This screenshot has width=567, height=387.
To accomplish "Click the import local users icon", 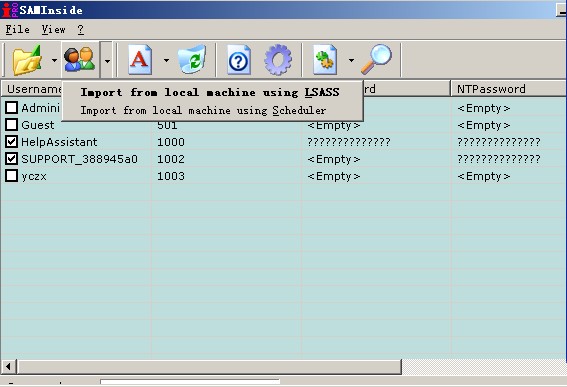I will [x=80, y=60].
